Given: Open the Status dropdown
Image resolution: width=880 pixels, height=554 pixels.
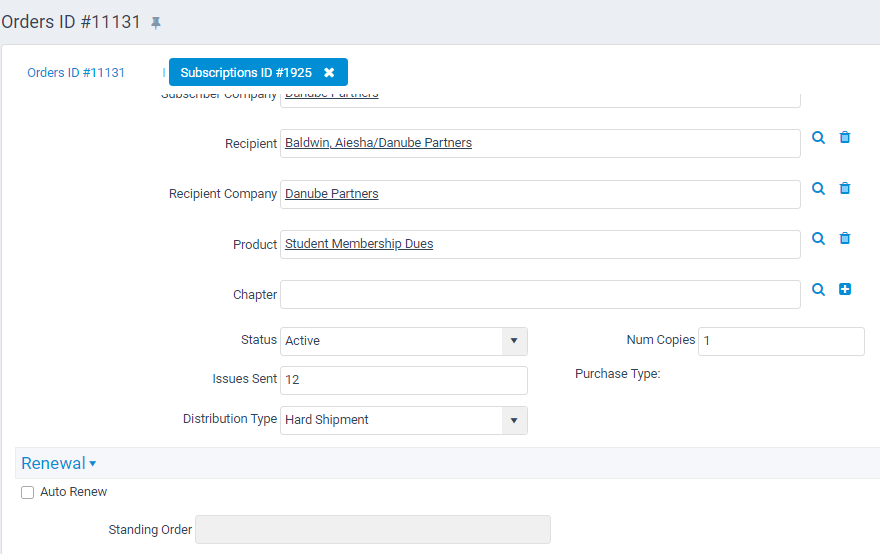Looking at the screenshot, I should click(513, 341).
